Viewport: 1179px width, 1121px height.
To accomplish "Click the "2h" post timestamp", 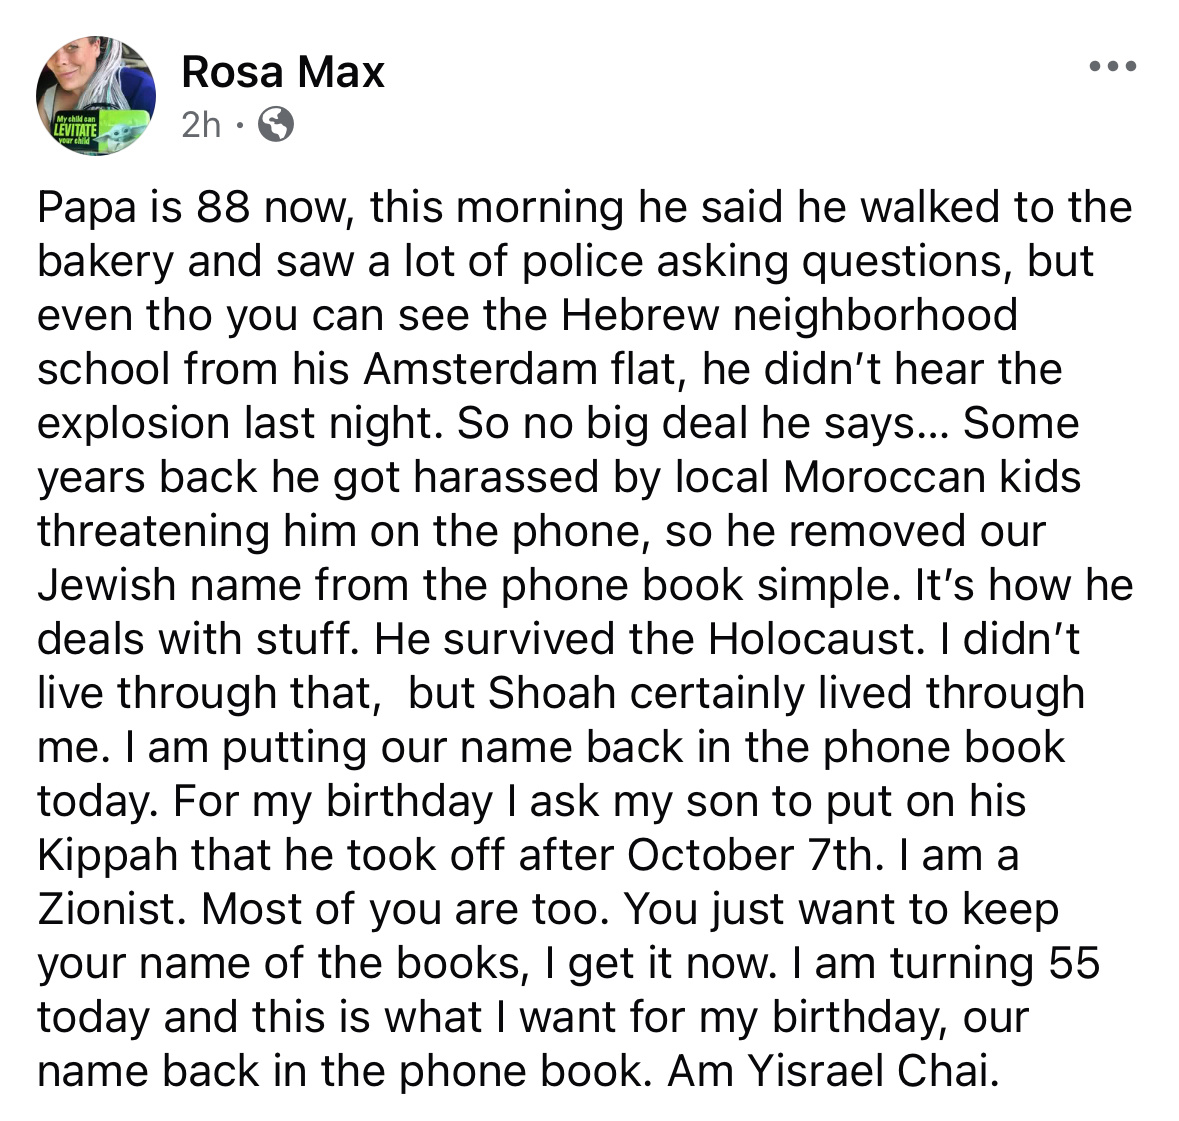I will 201,125.
